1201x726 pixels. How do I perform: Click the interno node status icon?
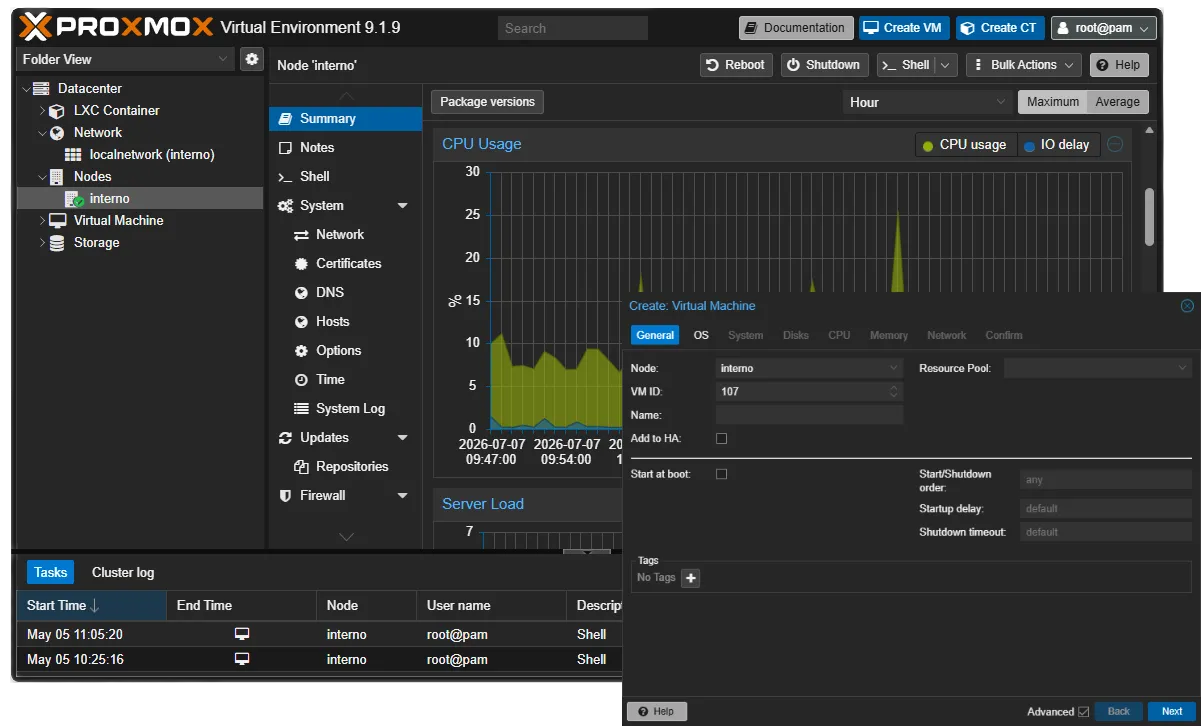point(74,199)
